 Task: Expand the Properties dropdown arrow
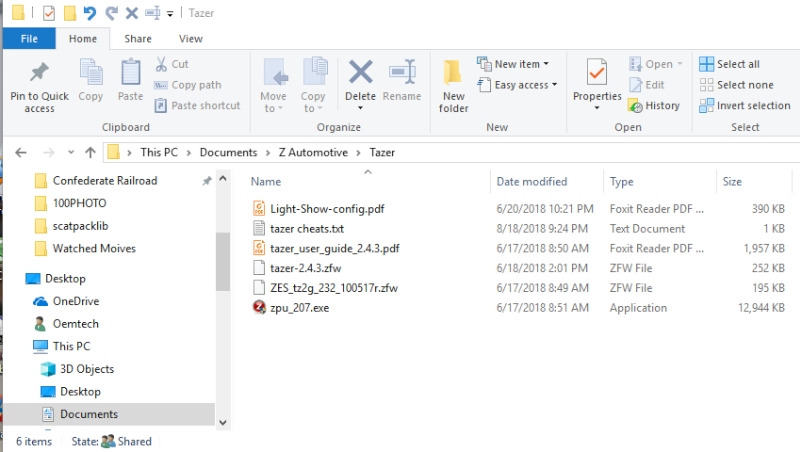click(596, 108)
